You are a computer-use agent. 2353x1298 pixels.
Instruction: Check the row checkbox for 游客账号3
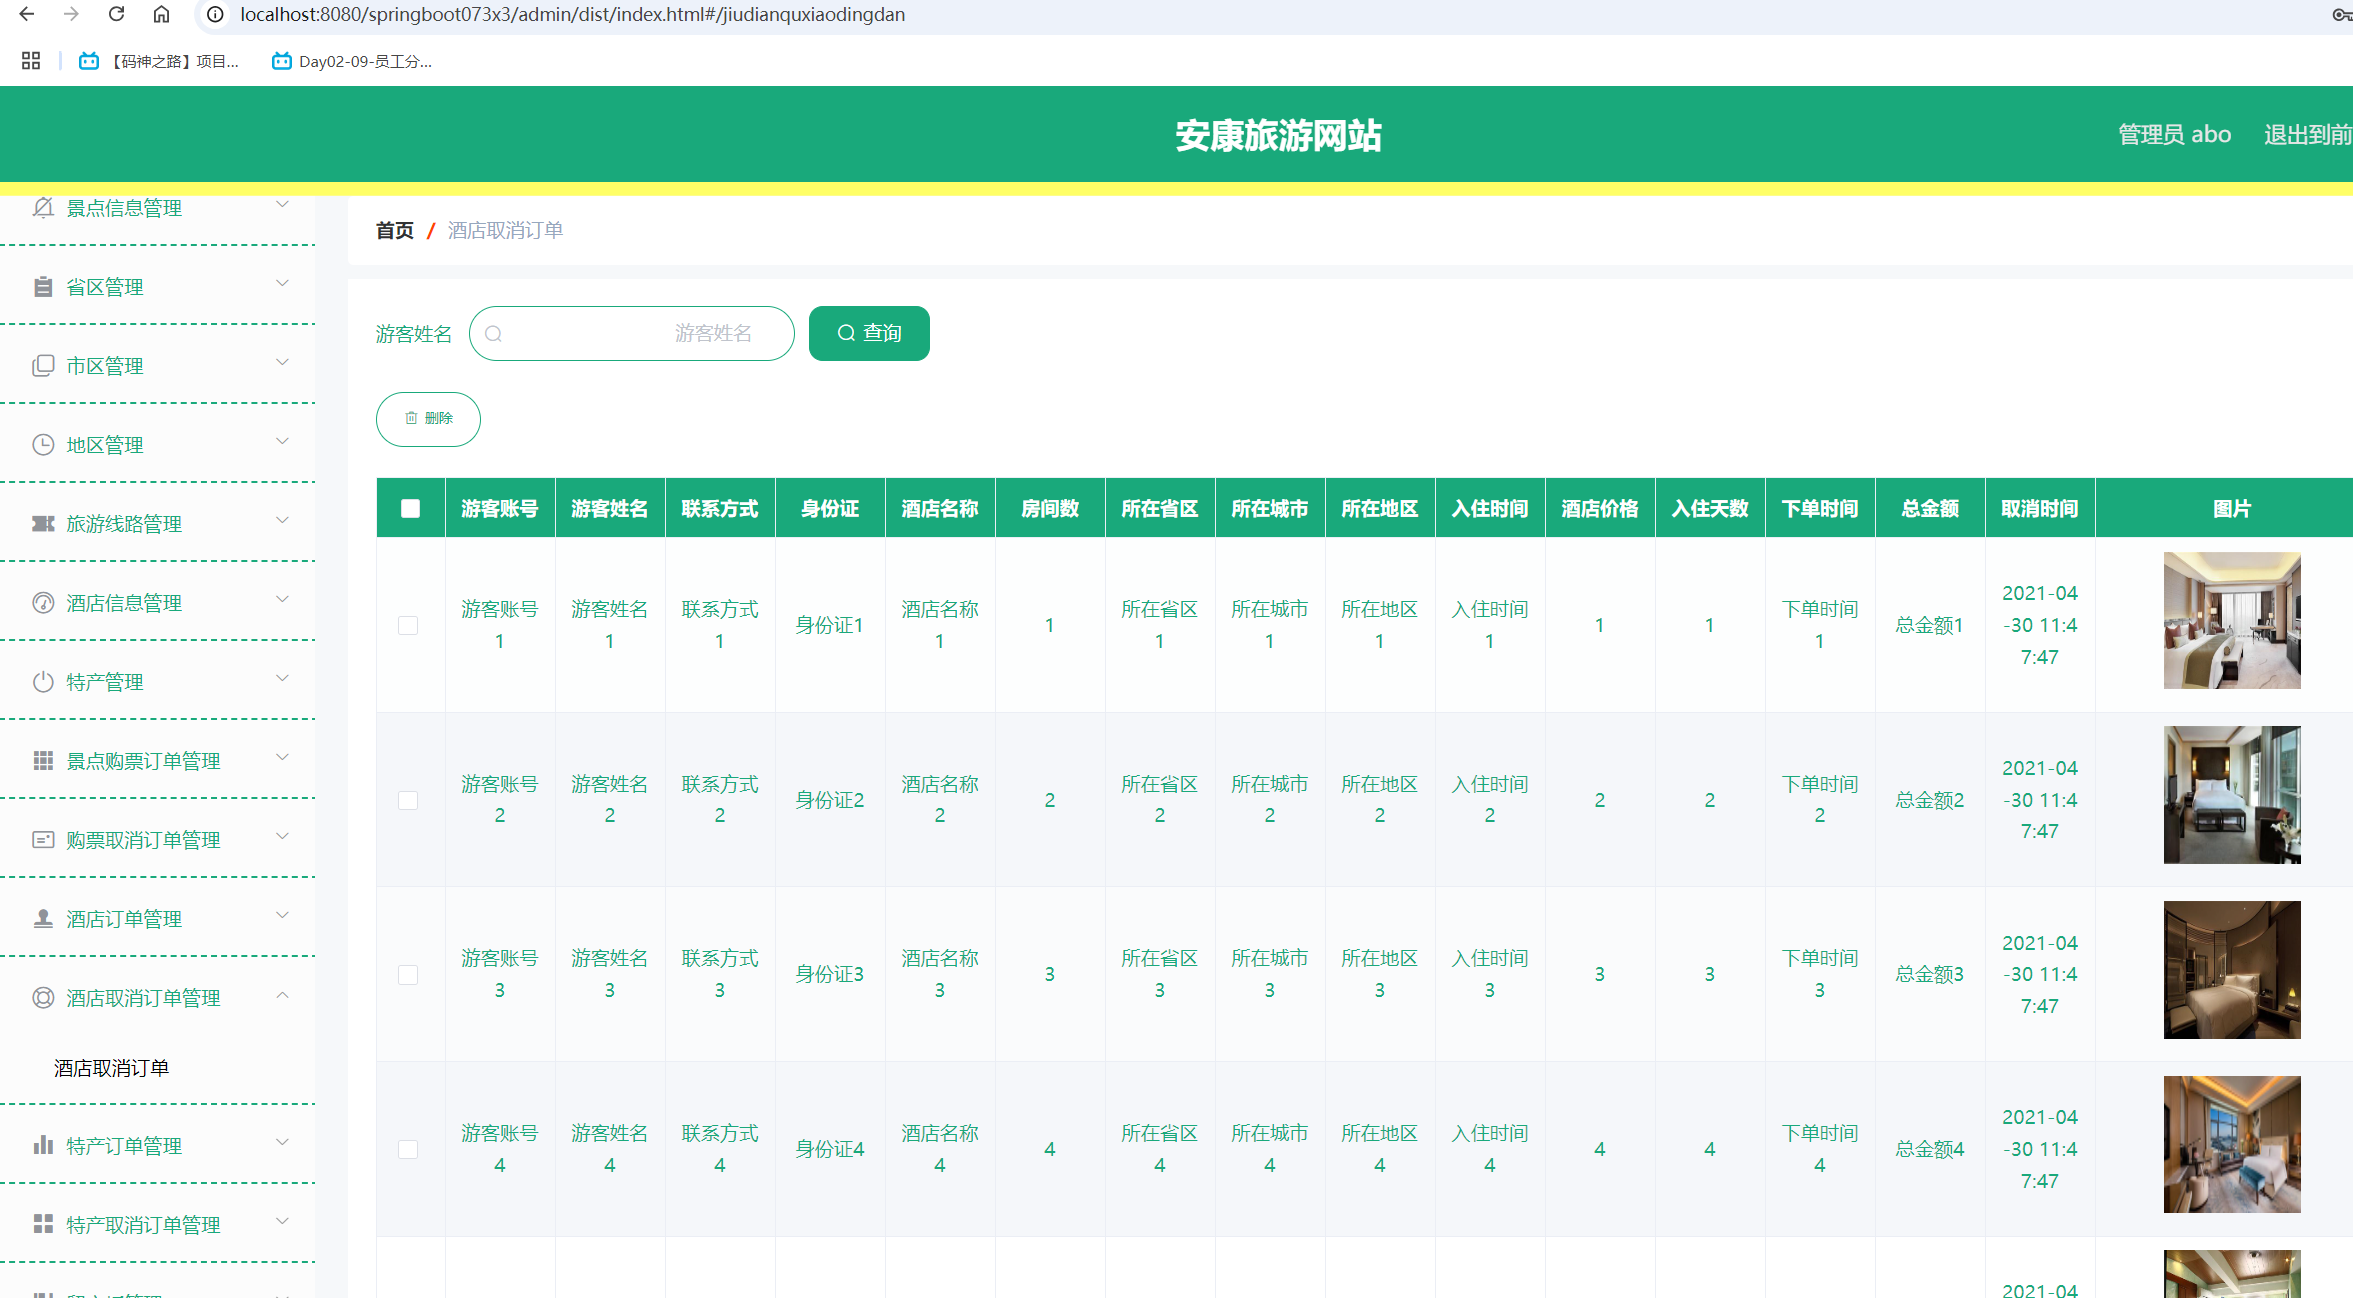tap(408, 975)
